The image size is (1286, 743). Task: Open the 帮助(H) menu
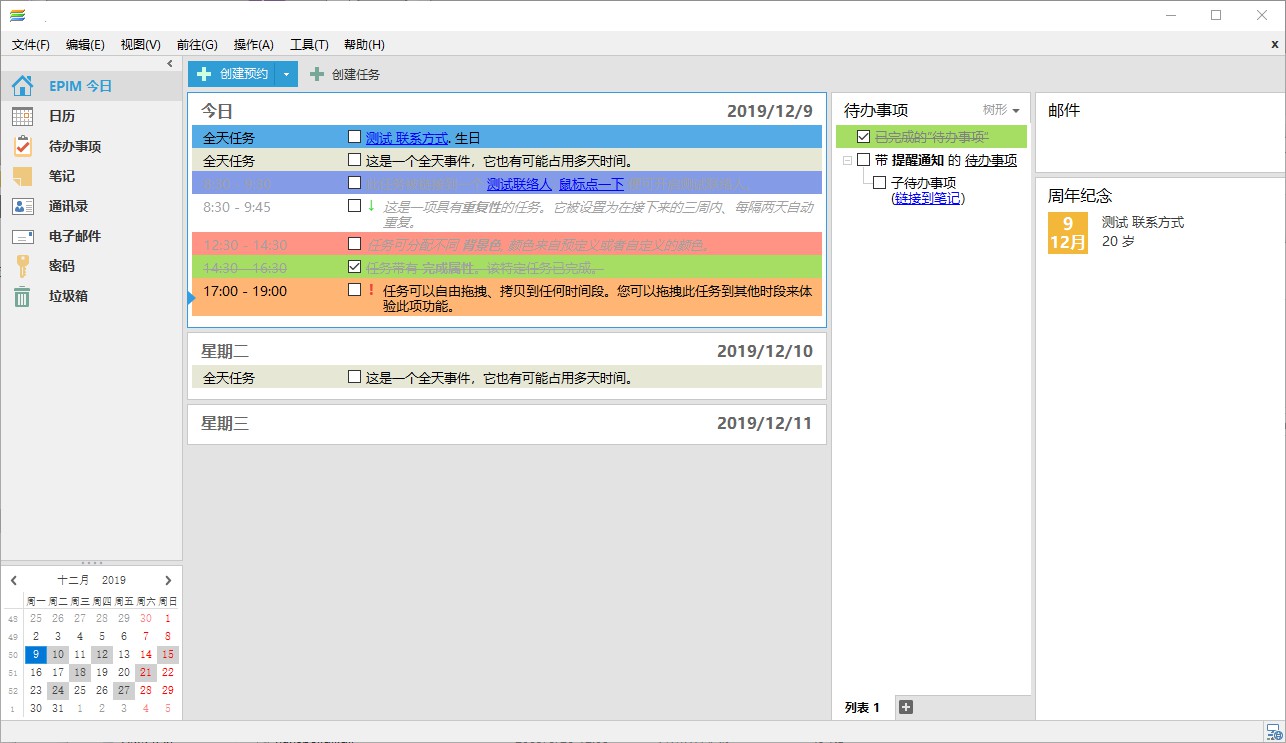pos(364,45)
